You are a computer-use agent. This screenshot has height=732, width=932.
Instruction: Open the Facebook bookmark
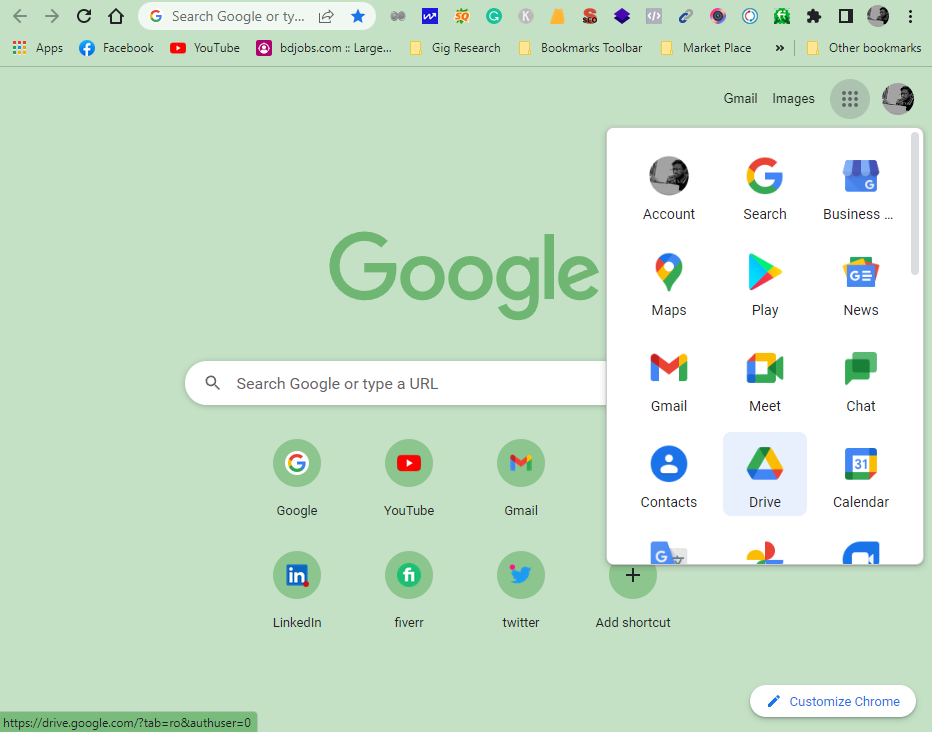click(116, 48)
